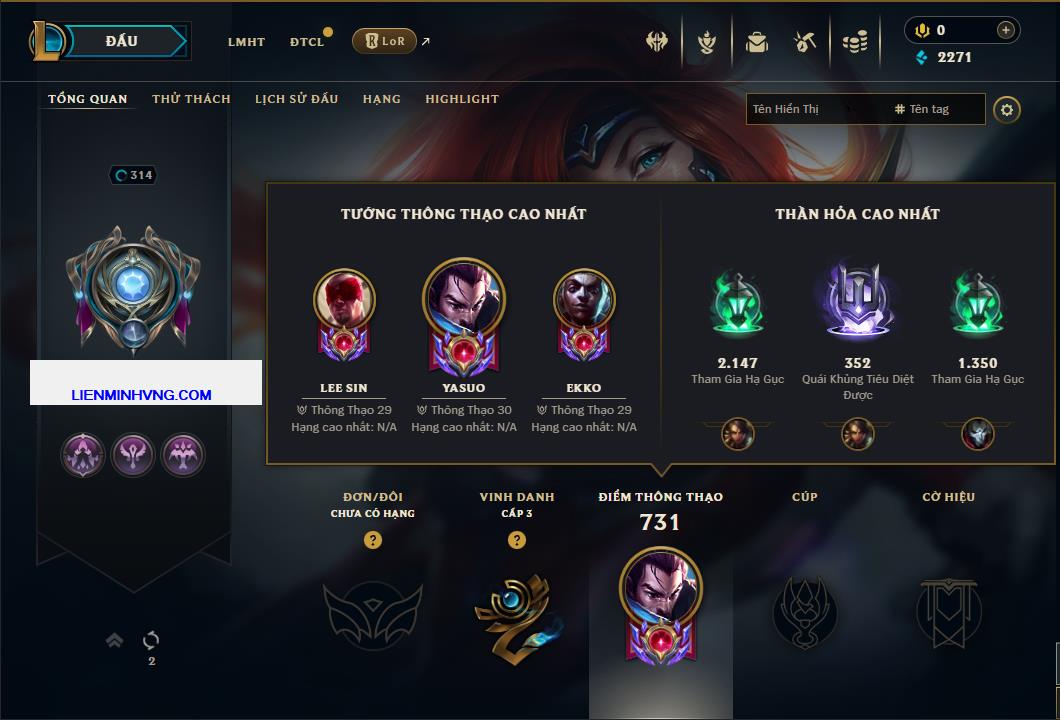
Task: Click the Tên Hiển Thị search field
Action: coord(815,109)
